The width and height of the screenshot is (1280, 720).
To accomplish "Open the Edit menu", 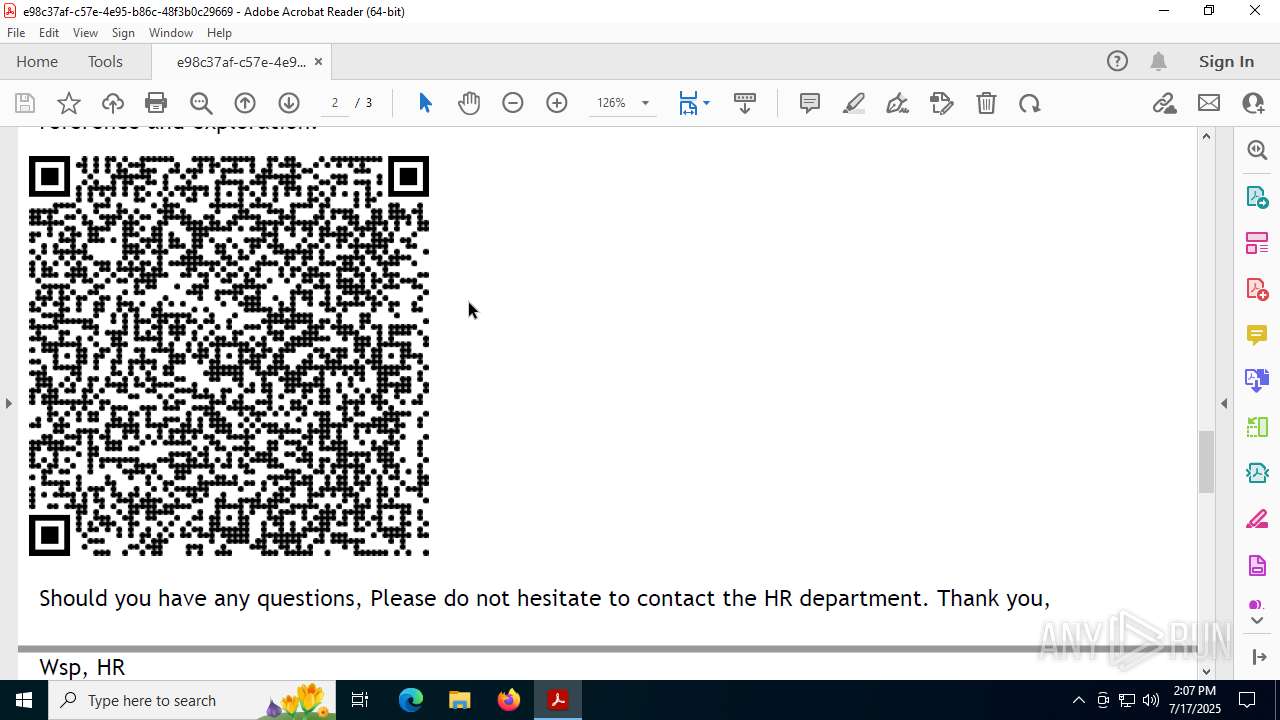I will (x=49, y=33).
